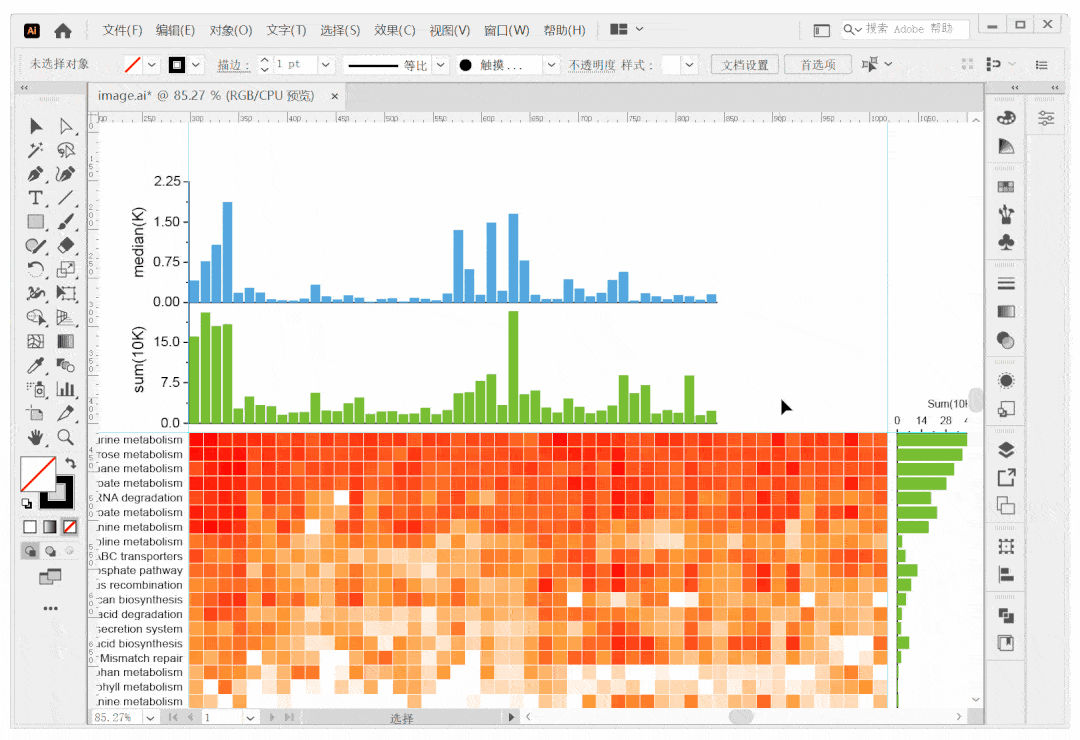
Task: Click the Column Graph tool
Action: click(x=66, y=389)
